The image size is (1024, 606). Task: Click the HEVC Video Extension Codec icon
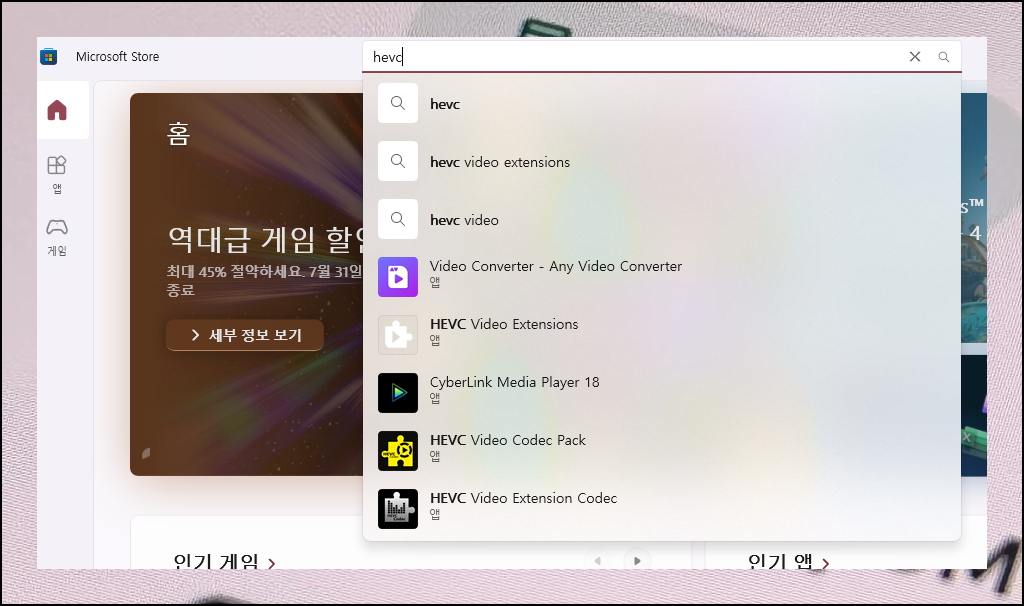pyautogui.click(x=398, y=509)
